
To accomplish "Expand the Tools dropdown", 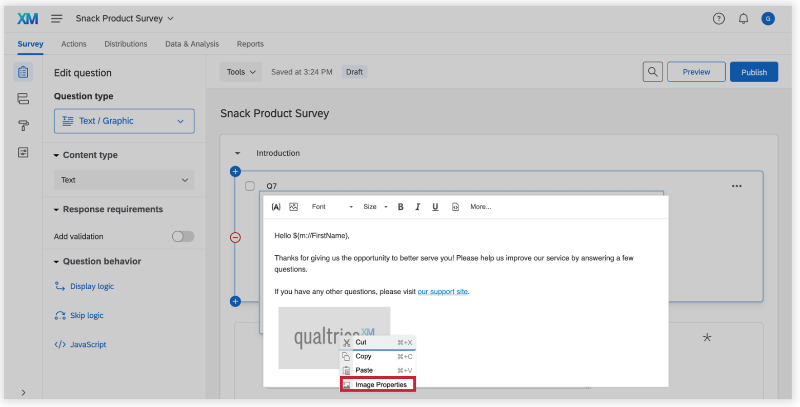I will pyautogui.click(x=241, y=72).
